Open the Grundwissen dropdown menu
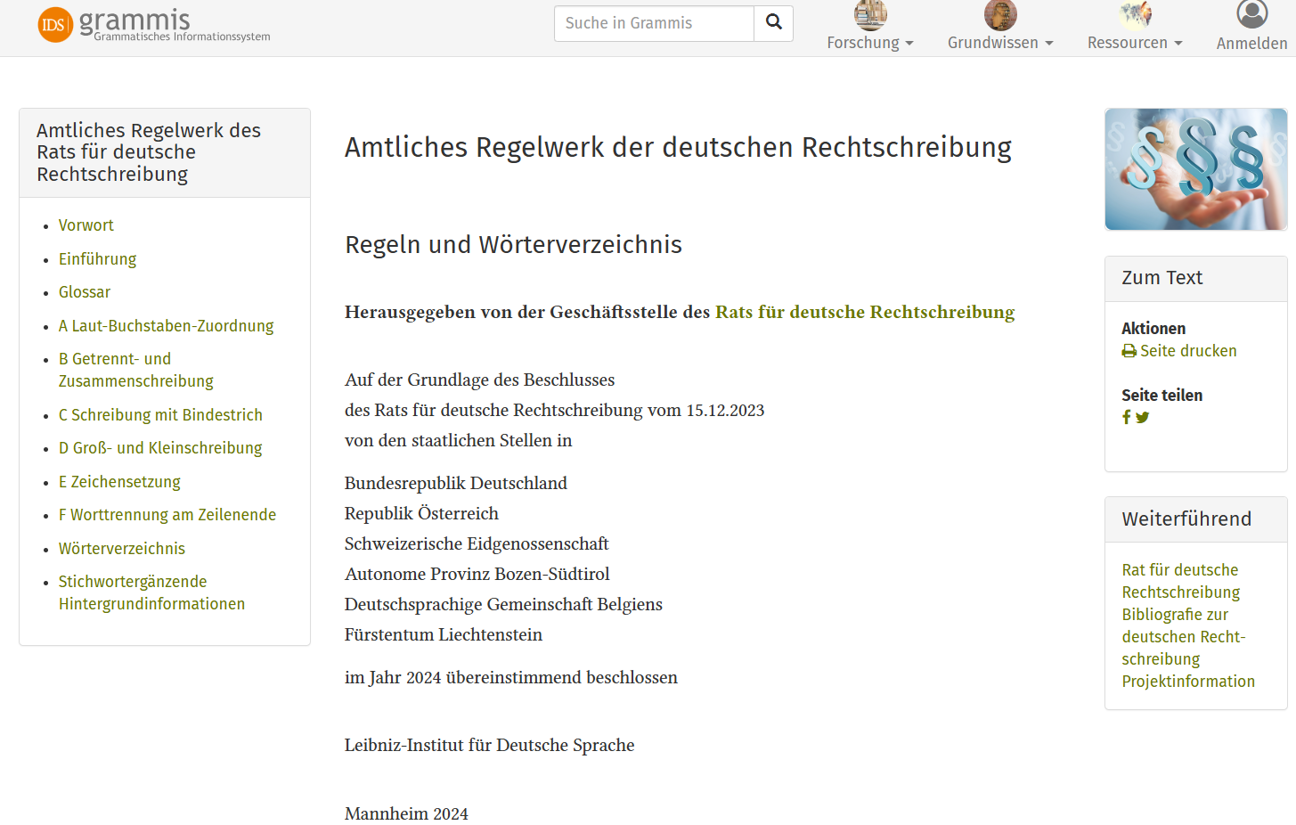1296x825 pixels. click(1000, 43)
